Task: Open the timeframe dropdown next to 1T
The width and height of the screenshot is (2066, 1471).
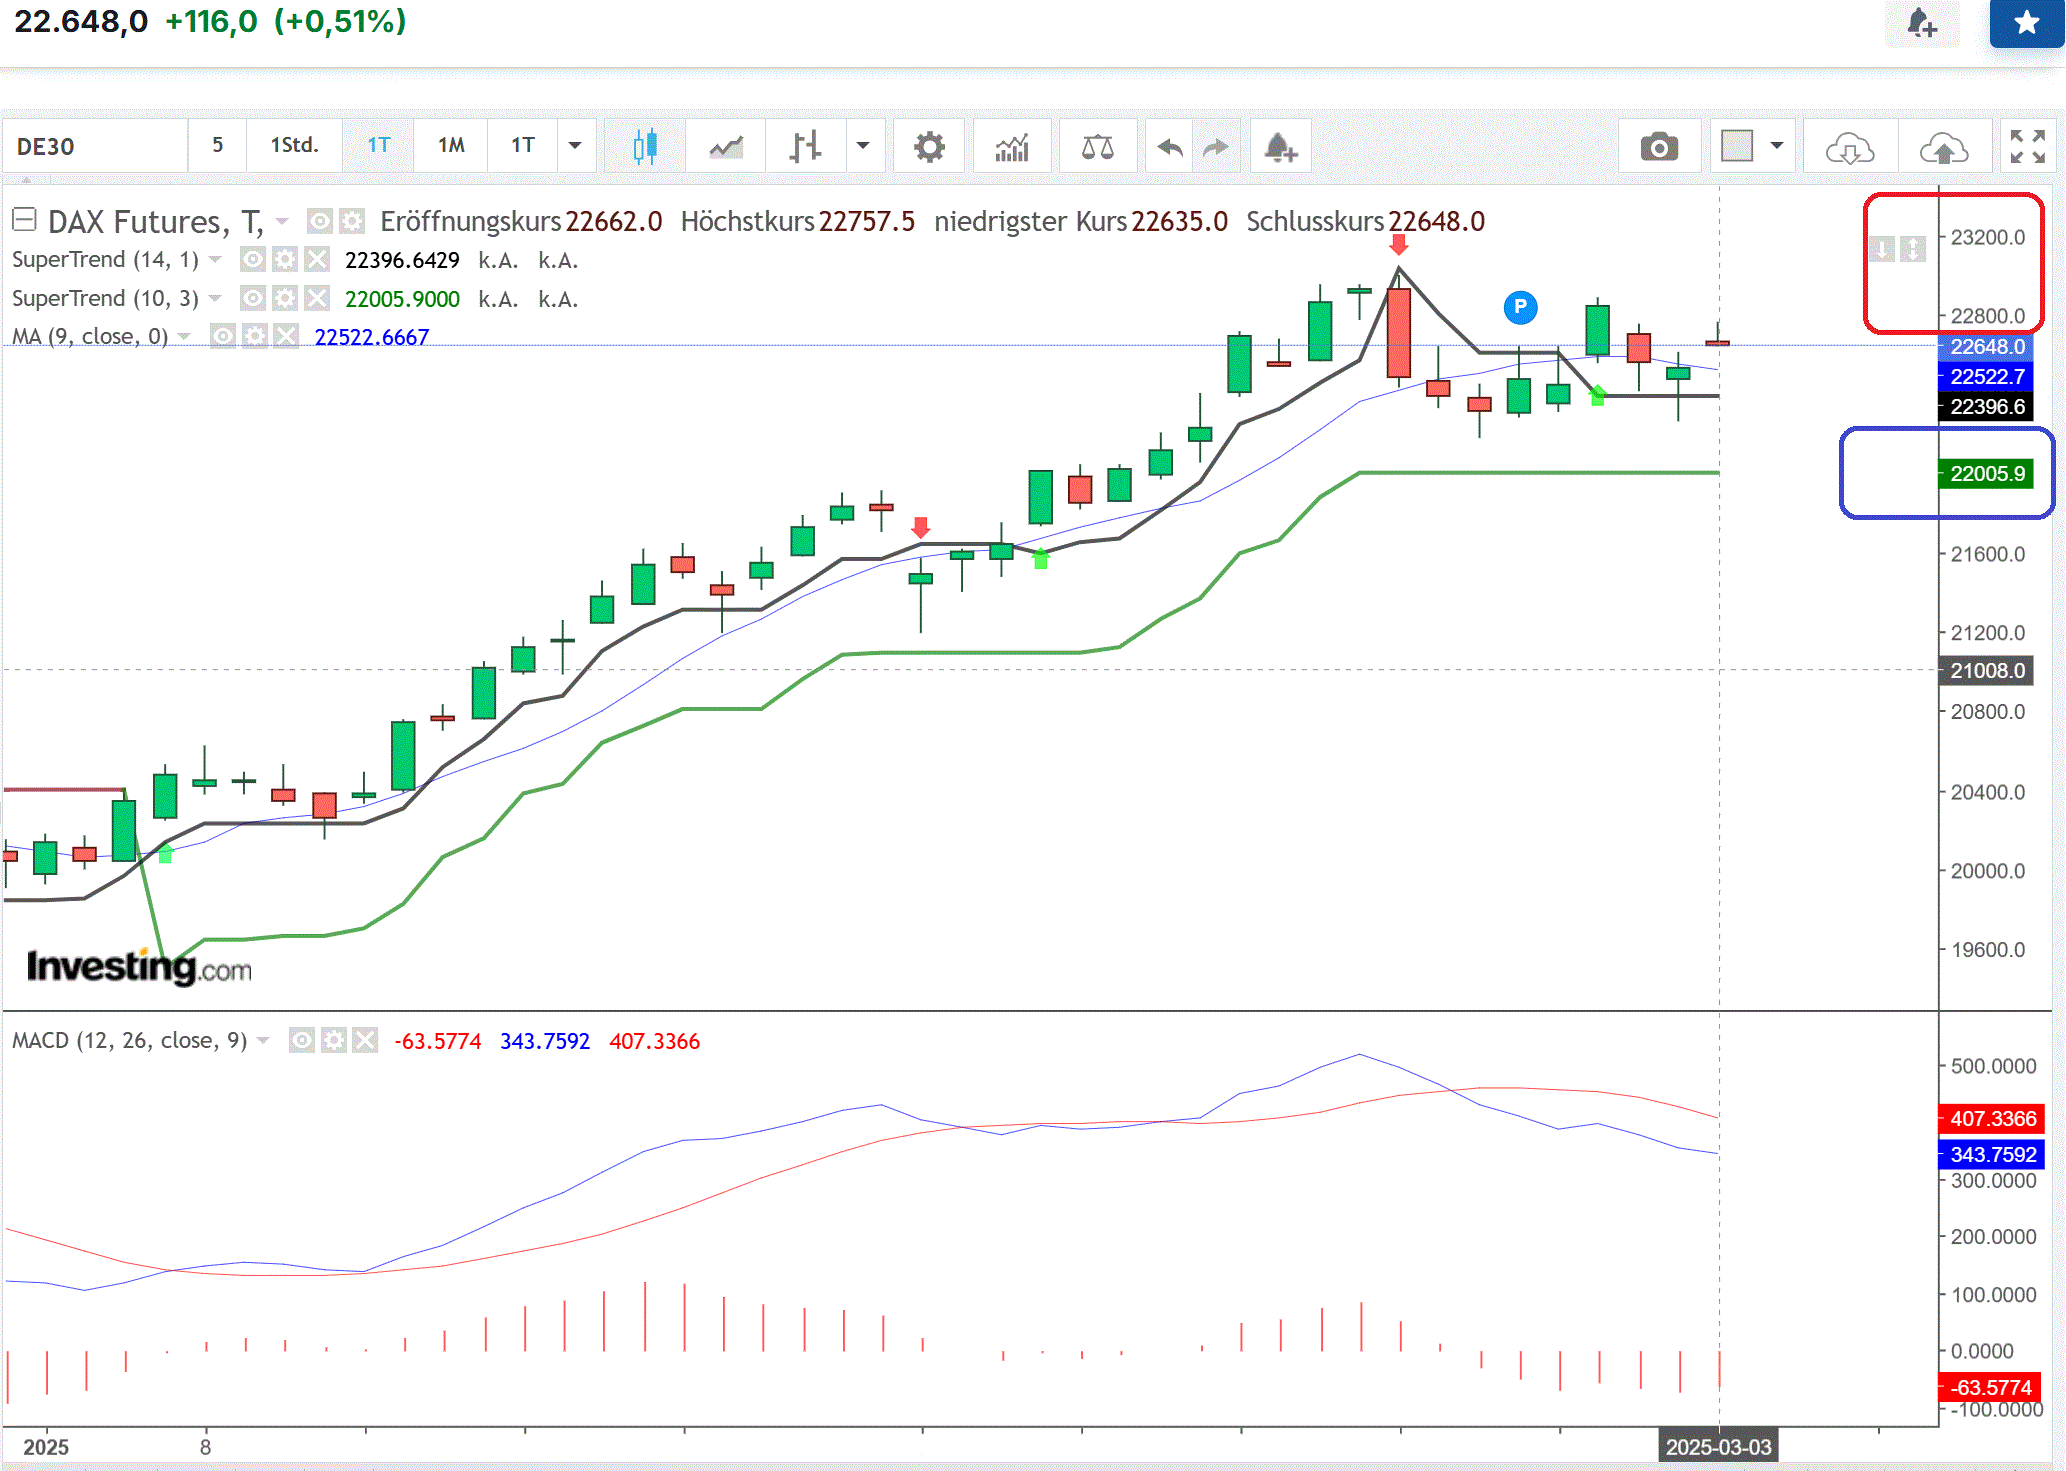Action: point(576,146)
